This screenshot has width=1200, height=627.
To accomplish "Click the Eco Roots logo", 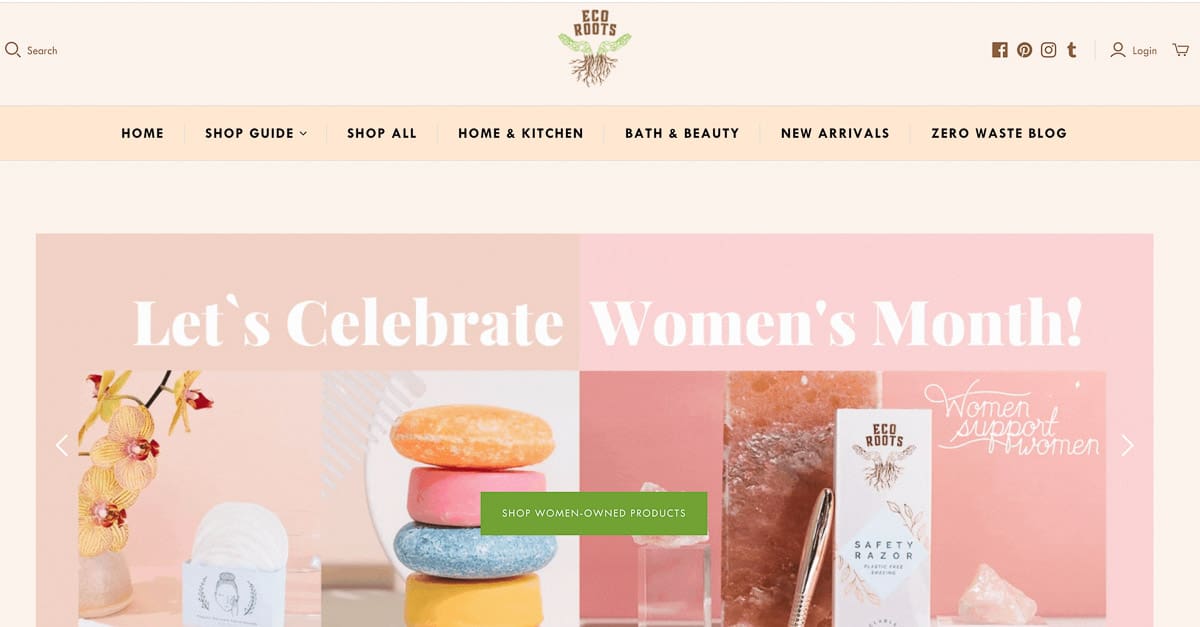I will [595, 48].
